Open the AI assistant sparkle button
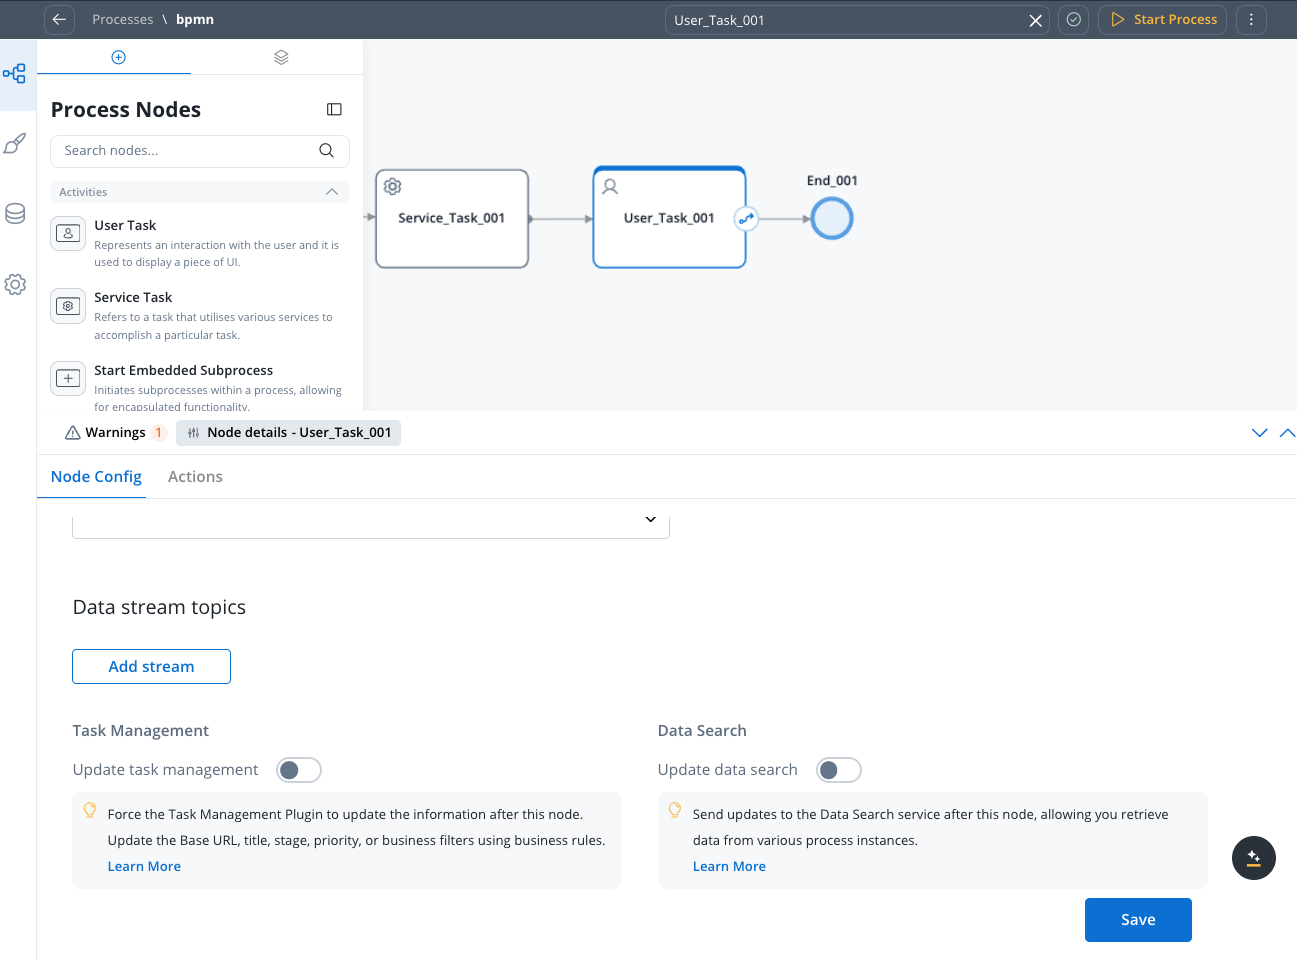This screenshot has height=960, width=1297. tap(1253, 858)
